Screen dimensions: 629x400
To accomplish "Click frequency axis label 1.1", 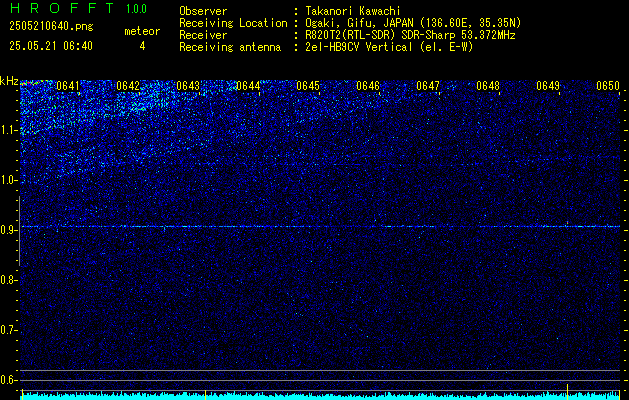I will [x=9, y=130].
